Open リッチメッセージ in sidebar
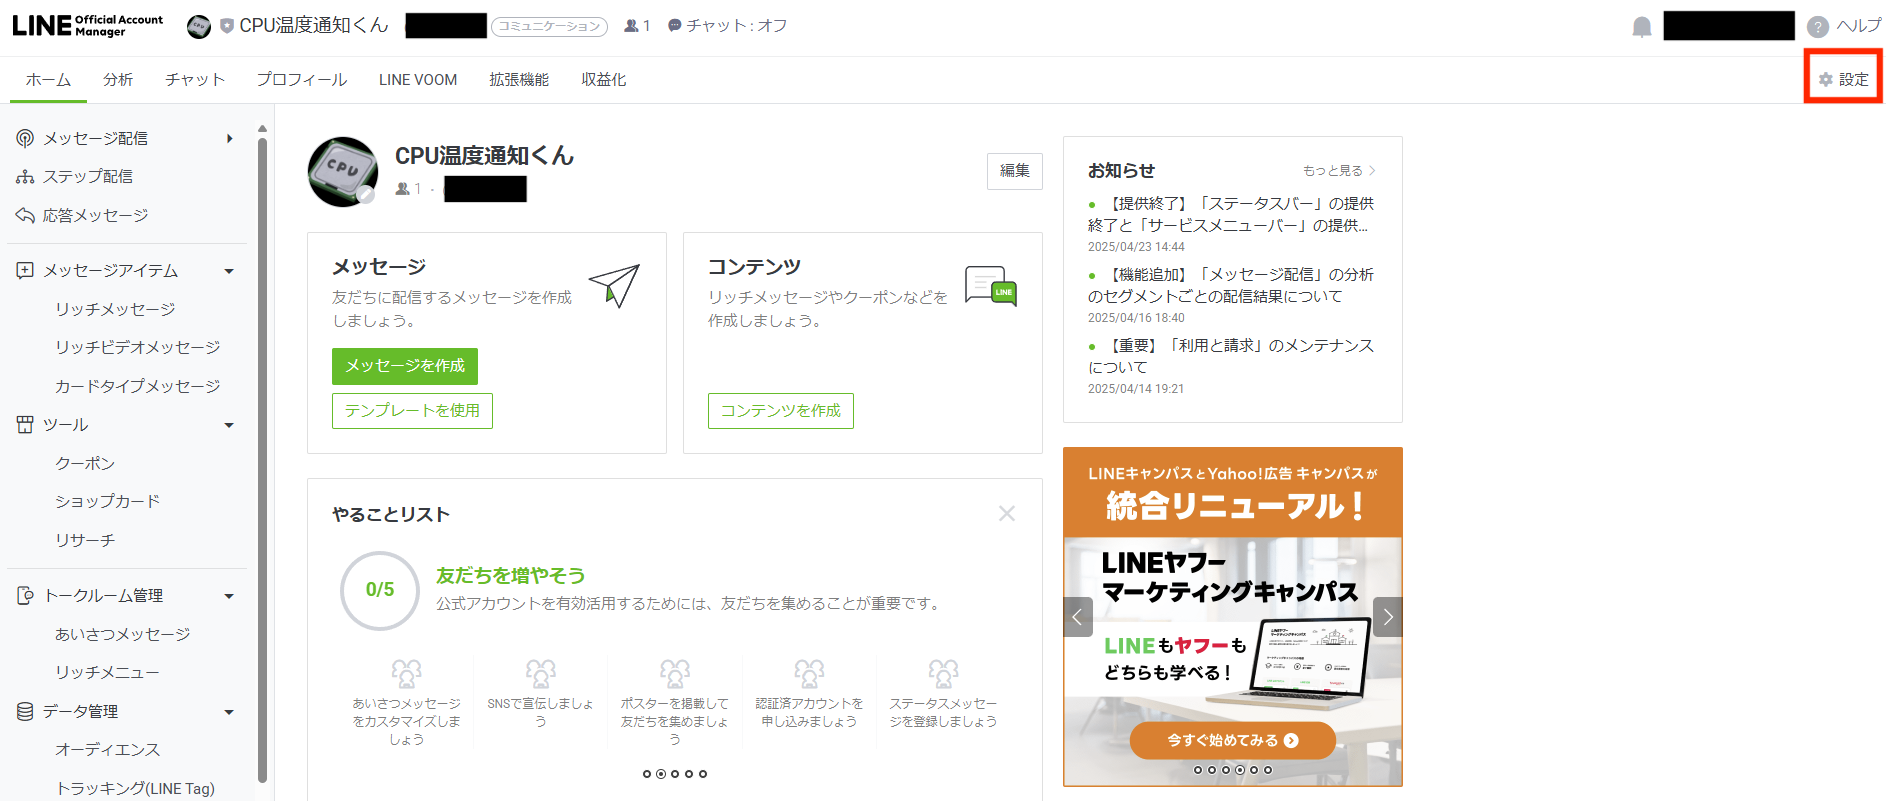This screenshot has height=801, width=1886. tap(115, 309)
